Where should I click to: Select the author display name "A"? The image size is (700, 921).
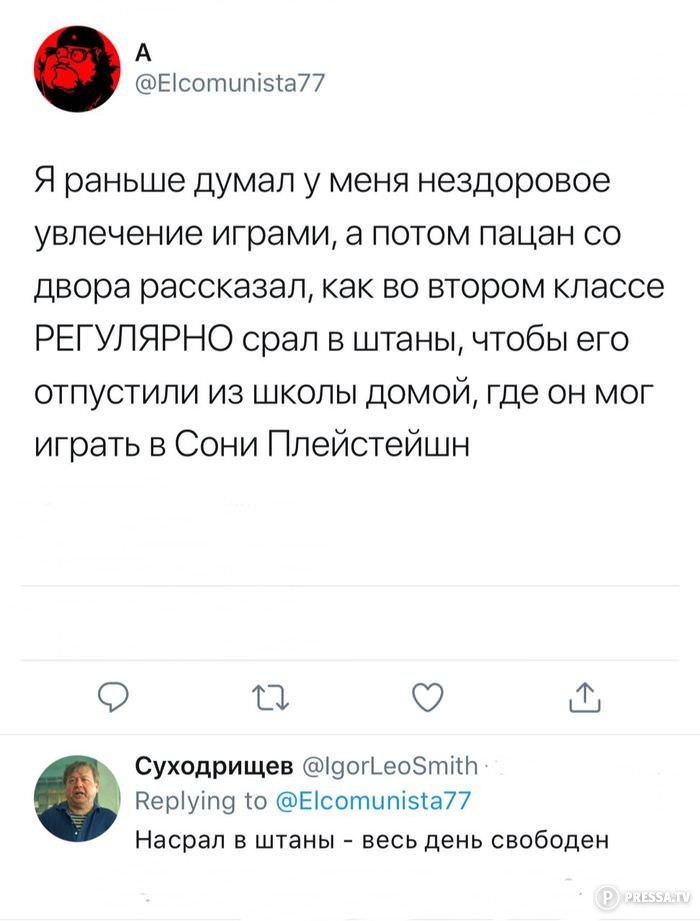pos(142,55)
